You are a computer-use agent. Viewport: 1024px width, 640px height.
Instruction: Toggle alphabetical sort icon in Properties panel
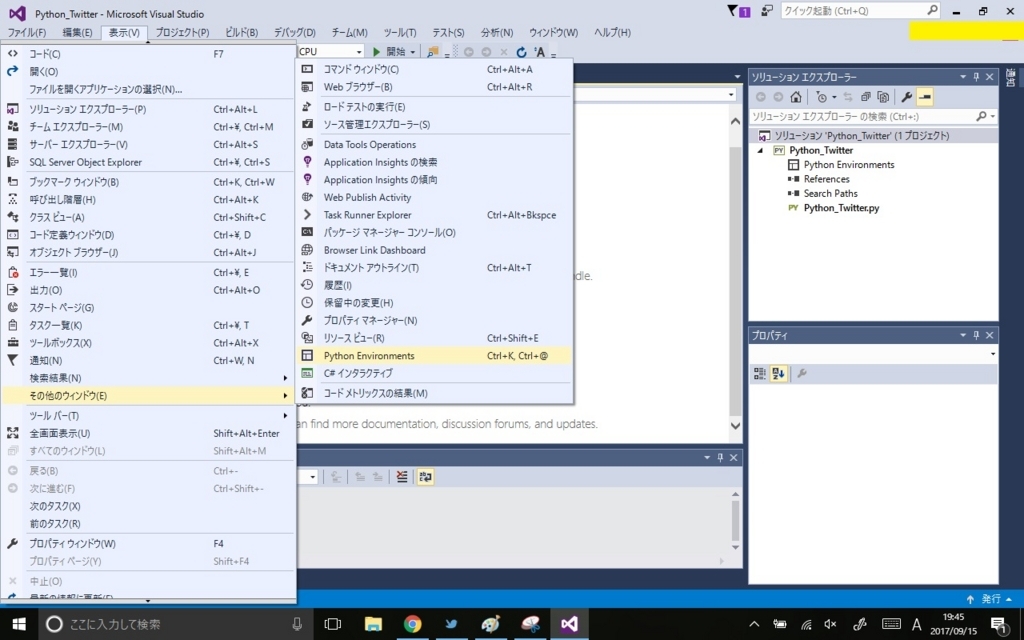778,374
